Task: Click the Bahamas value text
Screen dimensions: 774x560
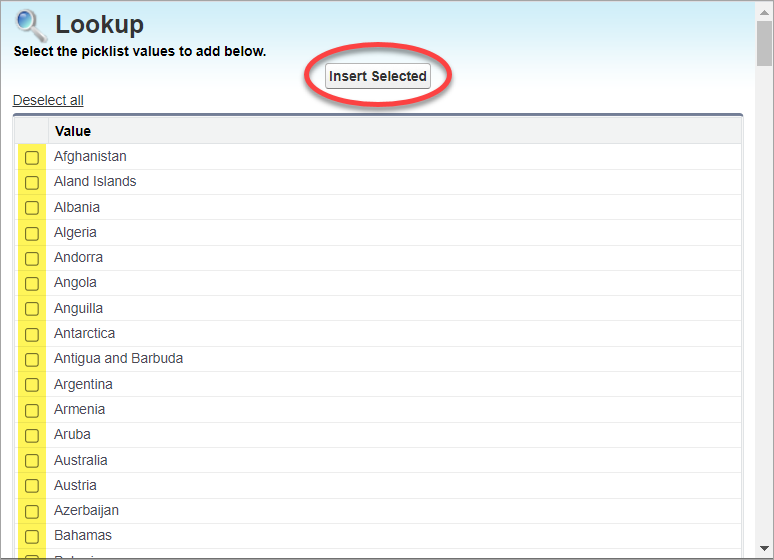Action: (83, 536)
